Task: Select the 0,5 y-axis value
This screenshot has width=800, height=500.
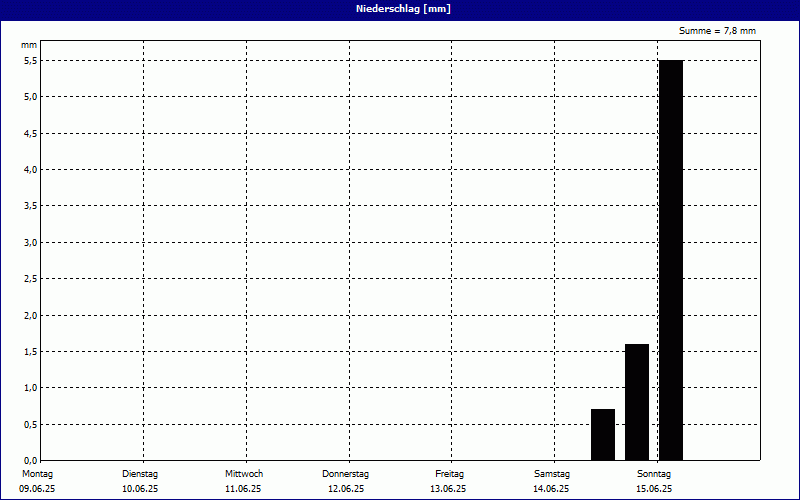Action: click(31, 424)
